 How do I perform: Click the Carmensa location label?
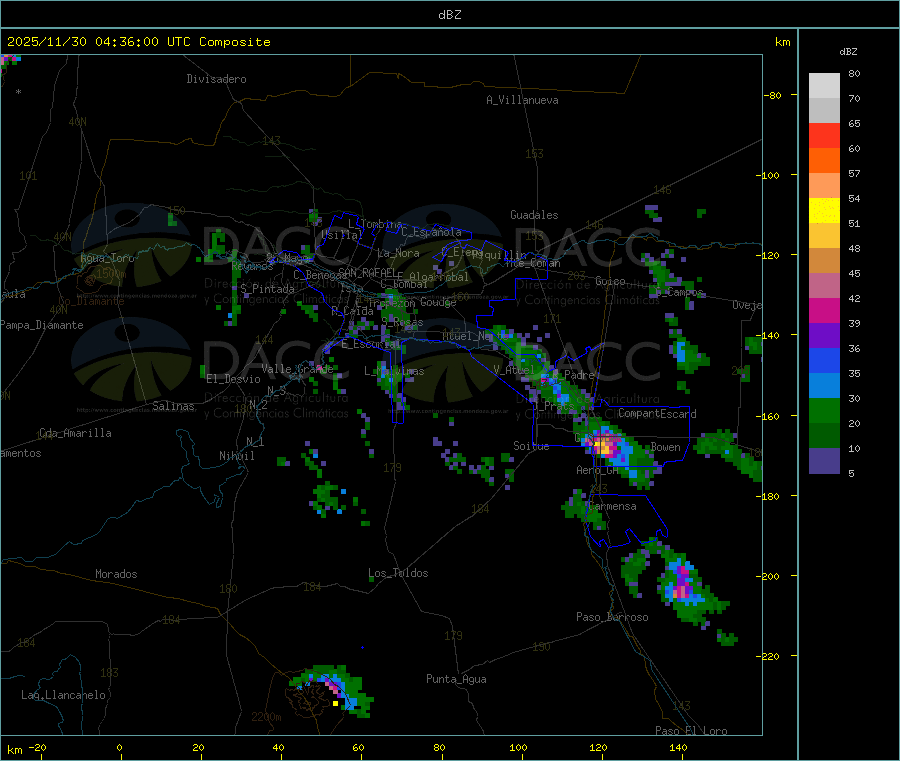point(612,506)
